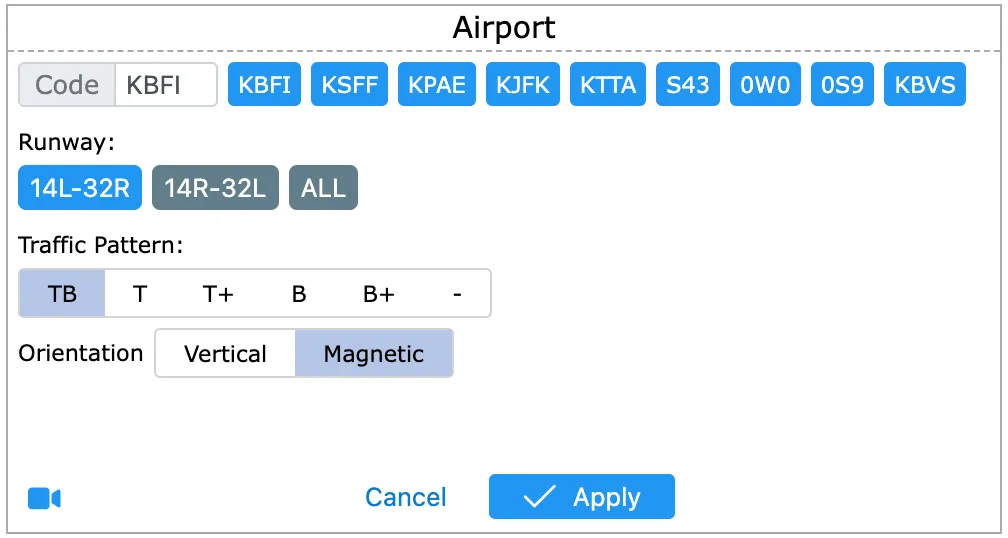Choose the KSFF airport shortcut
This screenshot has height=538, width=1008.
(x=349, y=85)
